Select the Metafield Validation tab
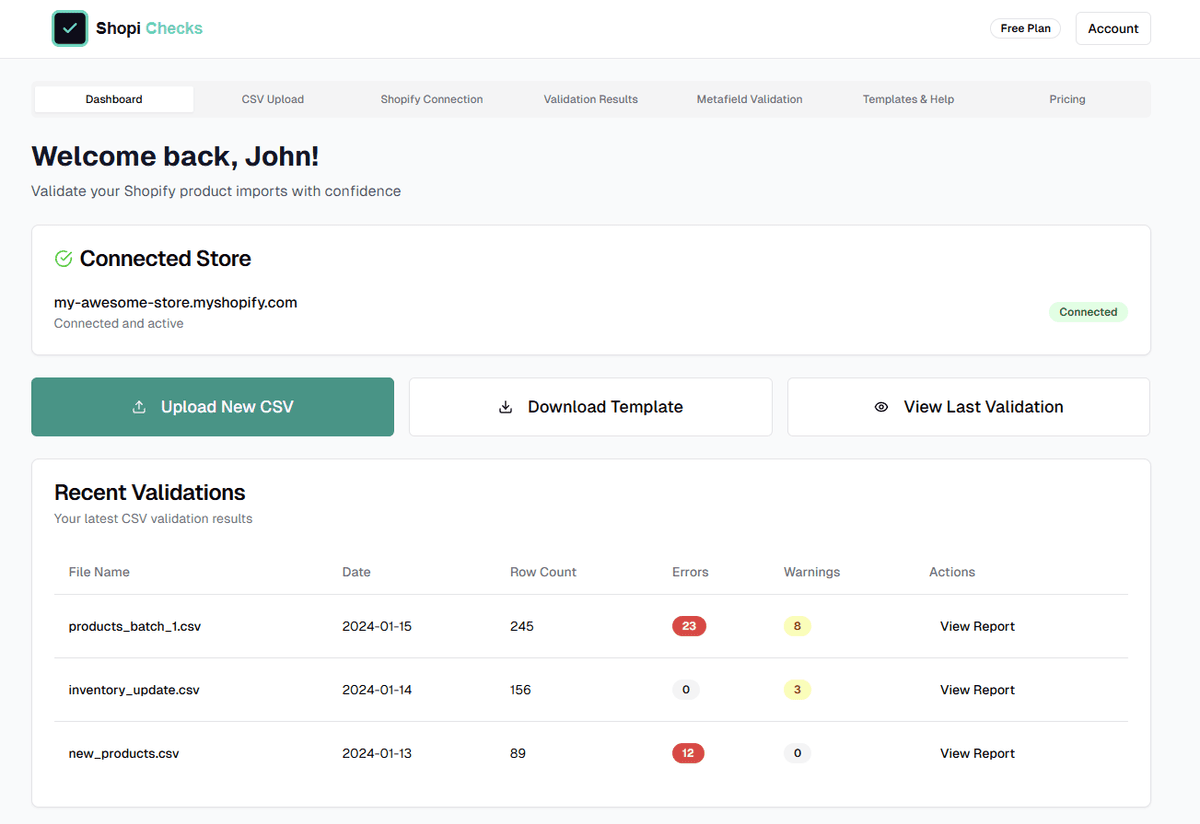Viewport: 1200px width, 824px height. click(x=749, y=99)
